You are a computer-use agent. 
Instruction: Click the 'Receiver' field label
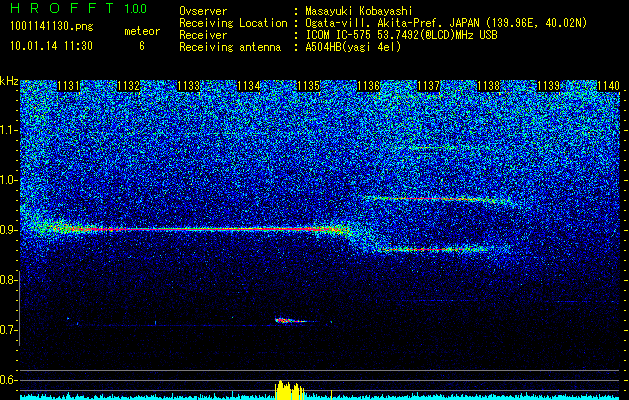[203, 35]
